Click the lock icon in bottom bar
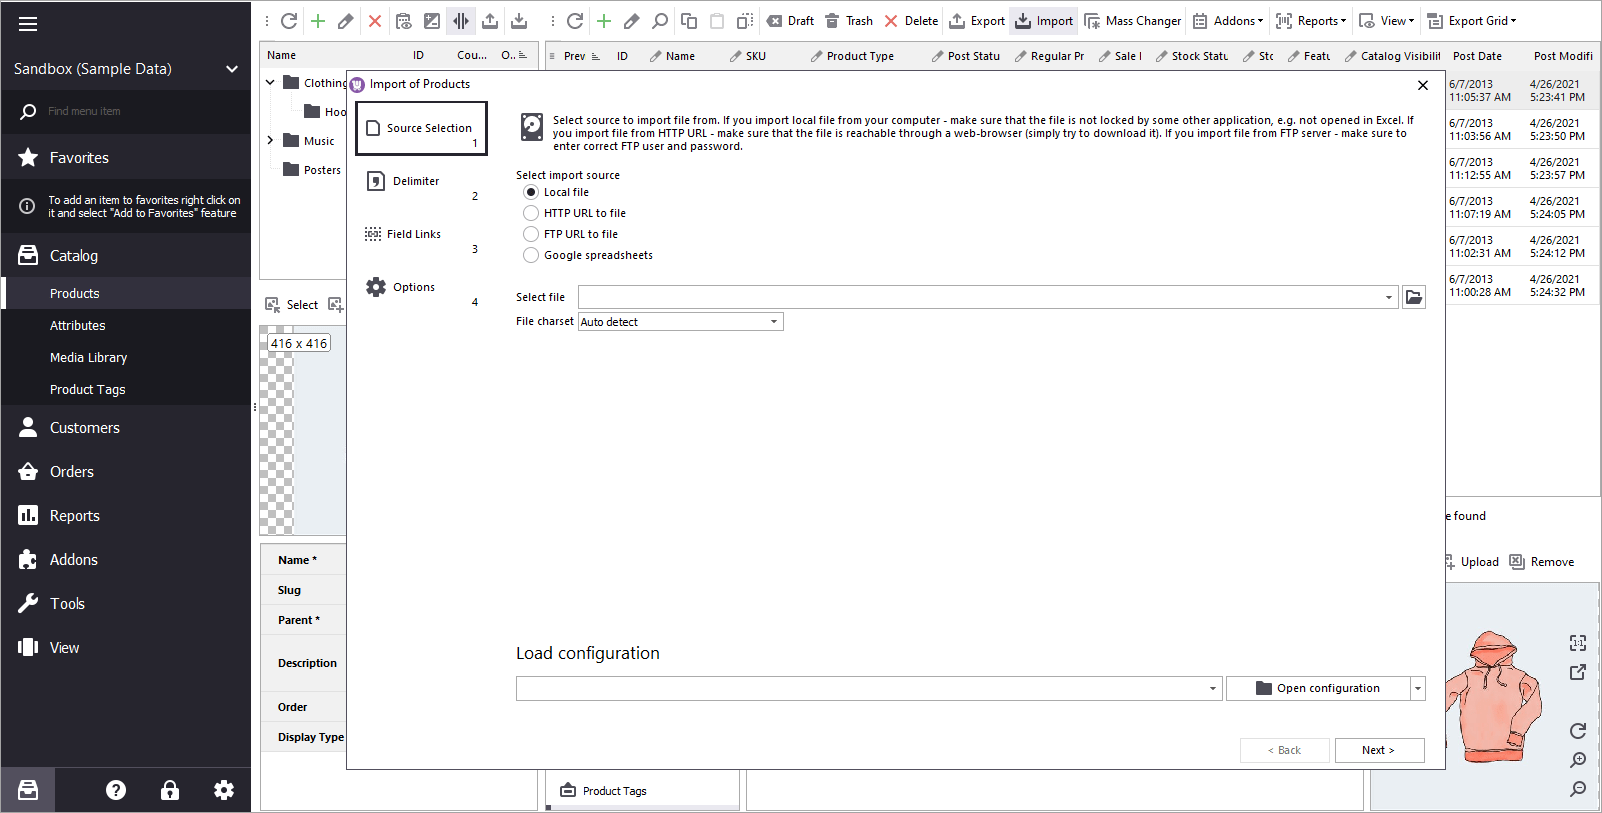The width and height of the screenshot is (1602, 813). tap(170, 790)
